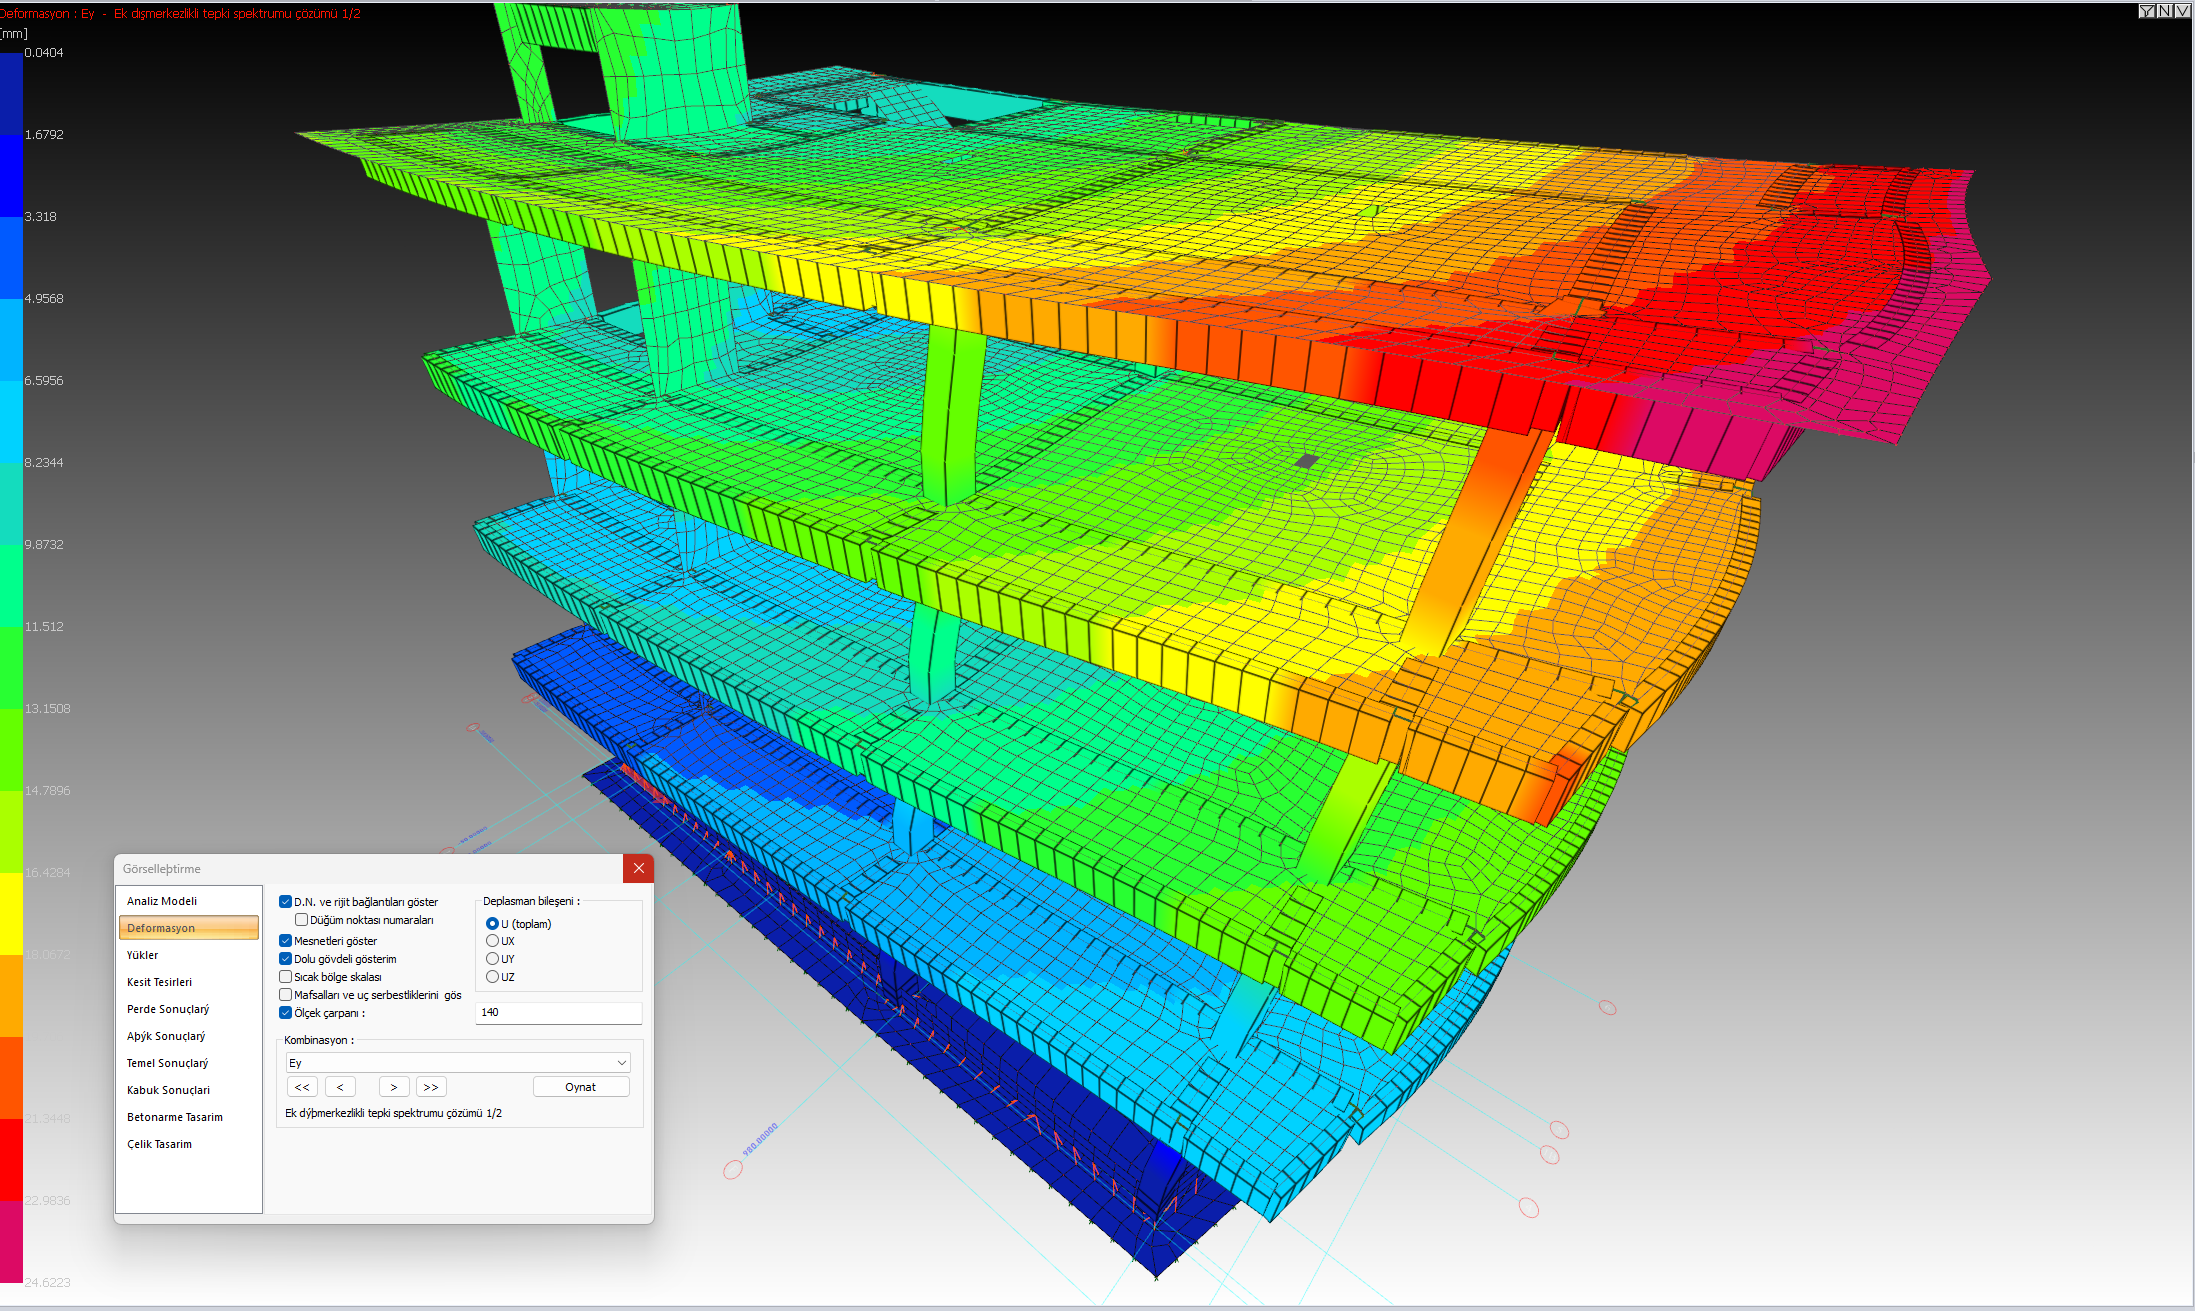
Task: Open the Yükler section
Action: coord(189,955)
